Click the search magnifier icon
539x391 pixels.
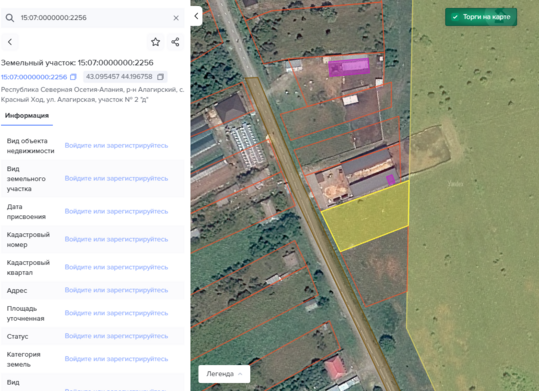[10, 18]
